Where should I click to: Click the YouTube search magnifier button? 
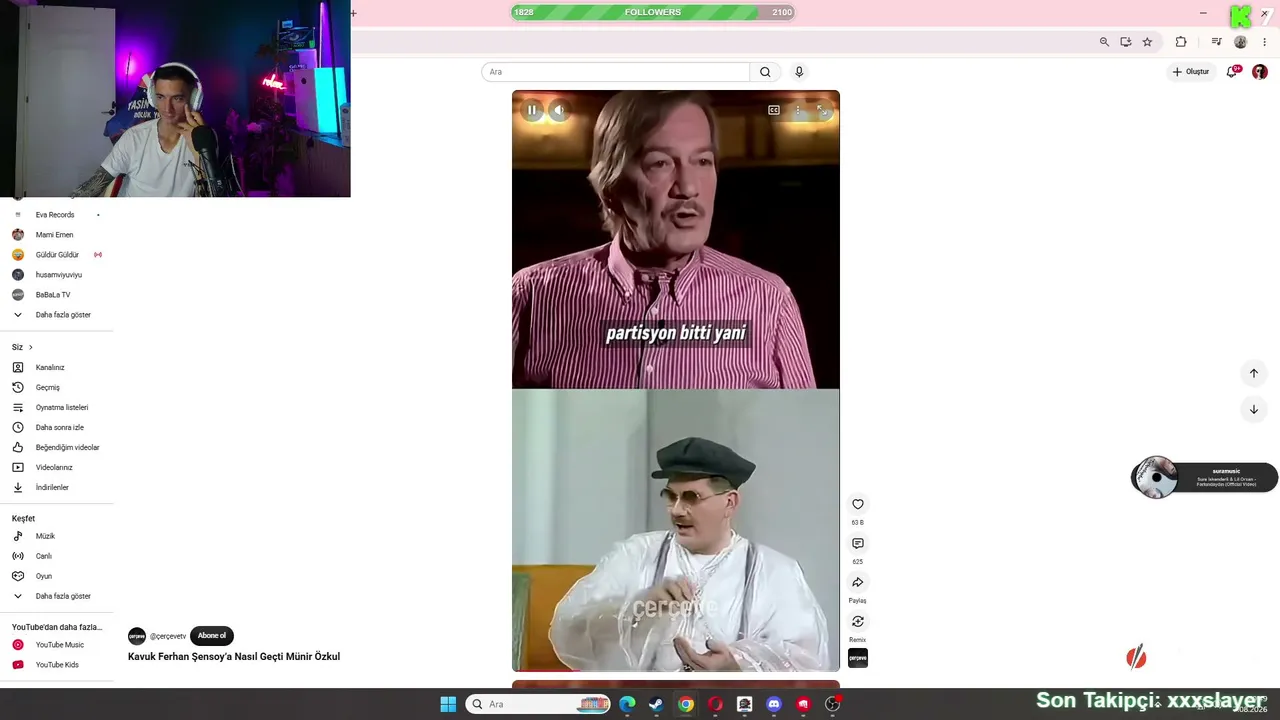(x=765, y=72)
